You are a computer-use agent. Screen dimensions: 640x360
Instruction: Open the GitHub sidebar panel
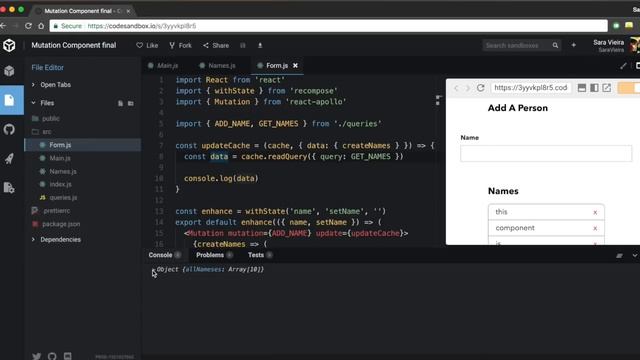click(x=9, y=129)
